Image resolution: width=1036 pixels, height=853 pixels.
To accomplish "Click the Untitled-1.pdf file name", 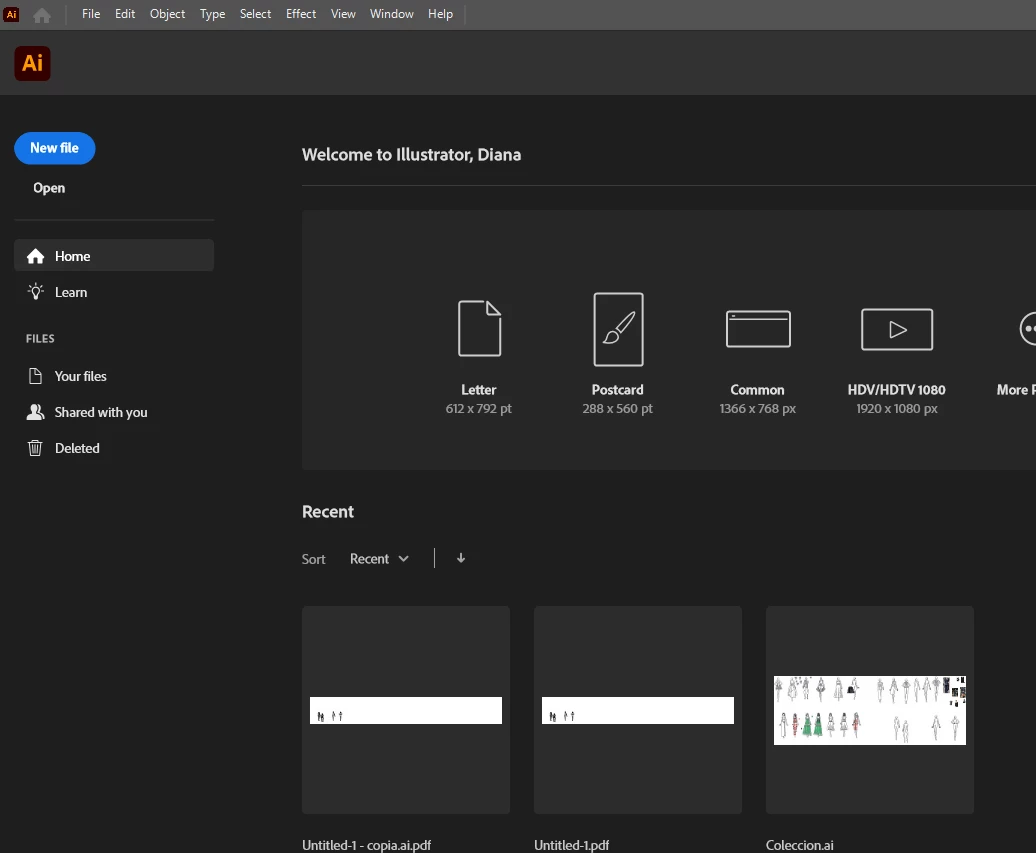I will click(x=572, y=844).
